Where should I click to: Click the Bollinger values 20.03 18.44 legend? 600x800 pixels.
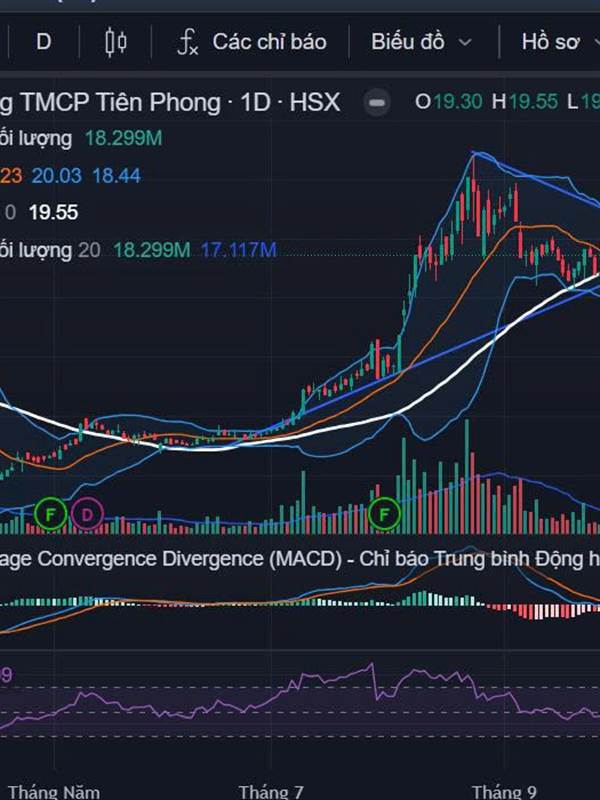point(86,176)
